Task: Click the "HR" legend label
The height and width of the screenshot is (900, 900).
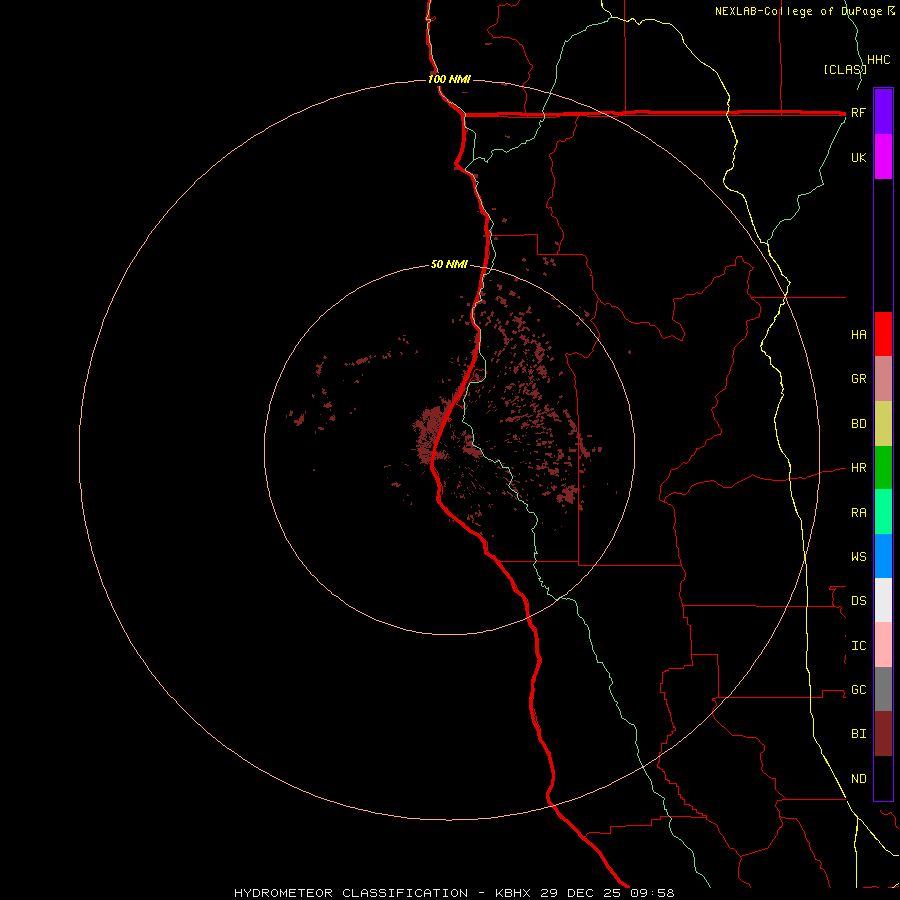Action: point(858,468)
